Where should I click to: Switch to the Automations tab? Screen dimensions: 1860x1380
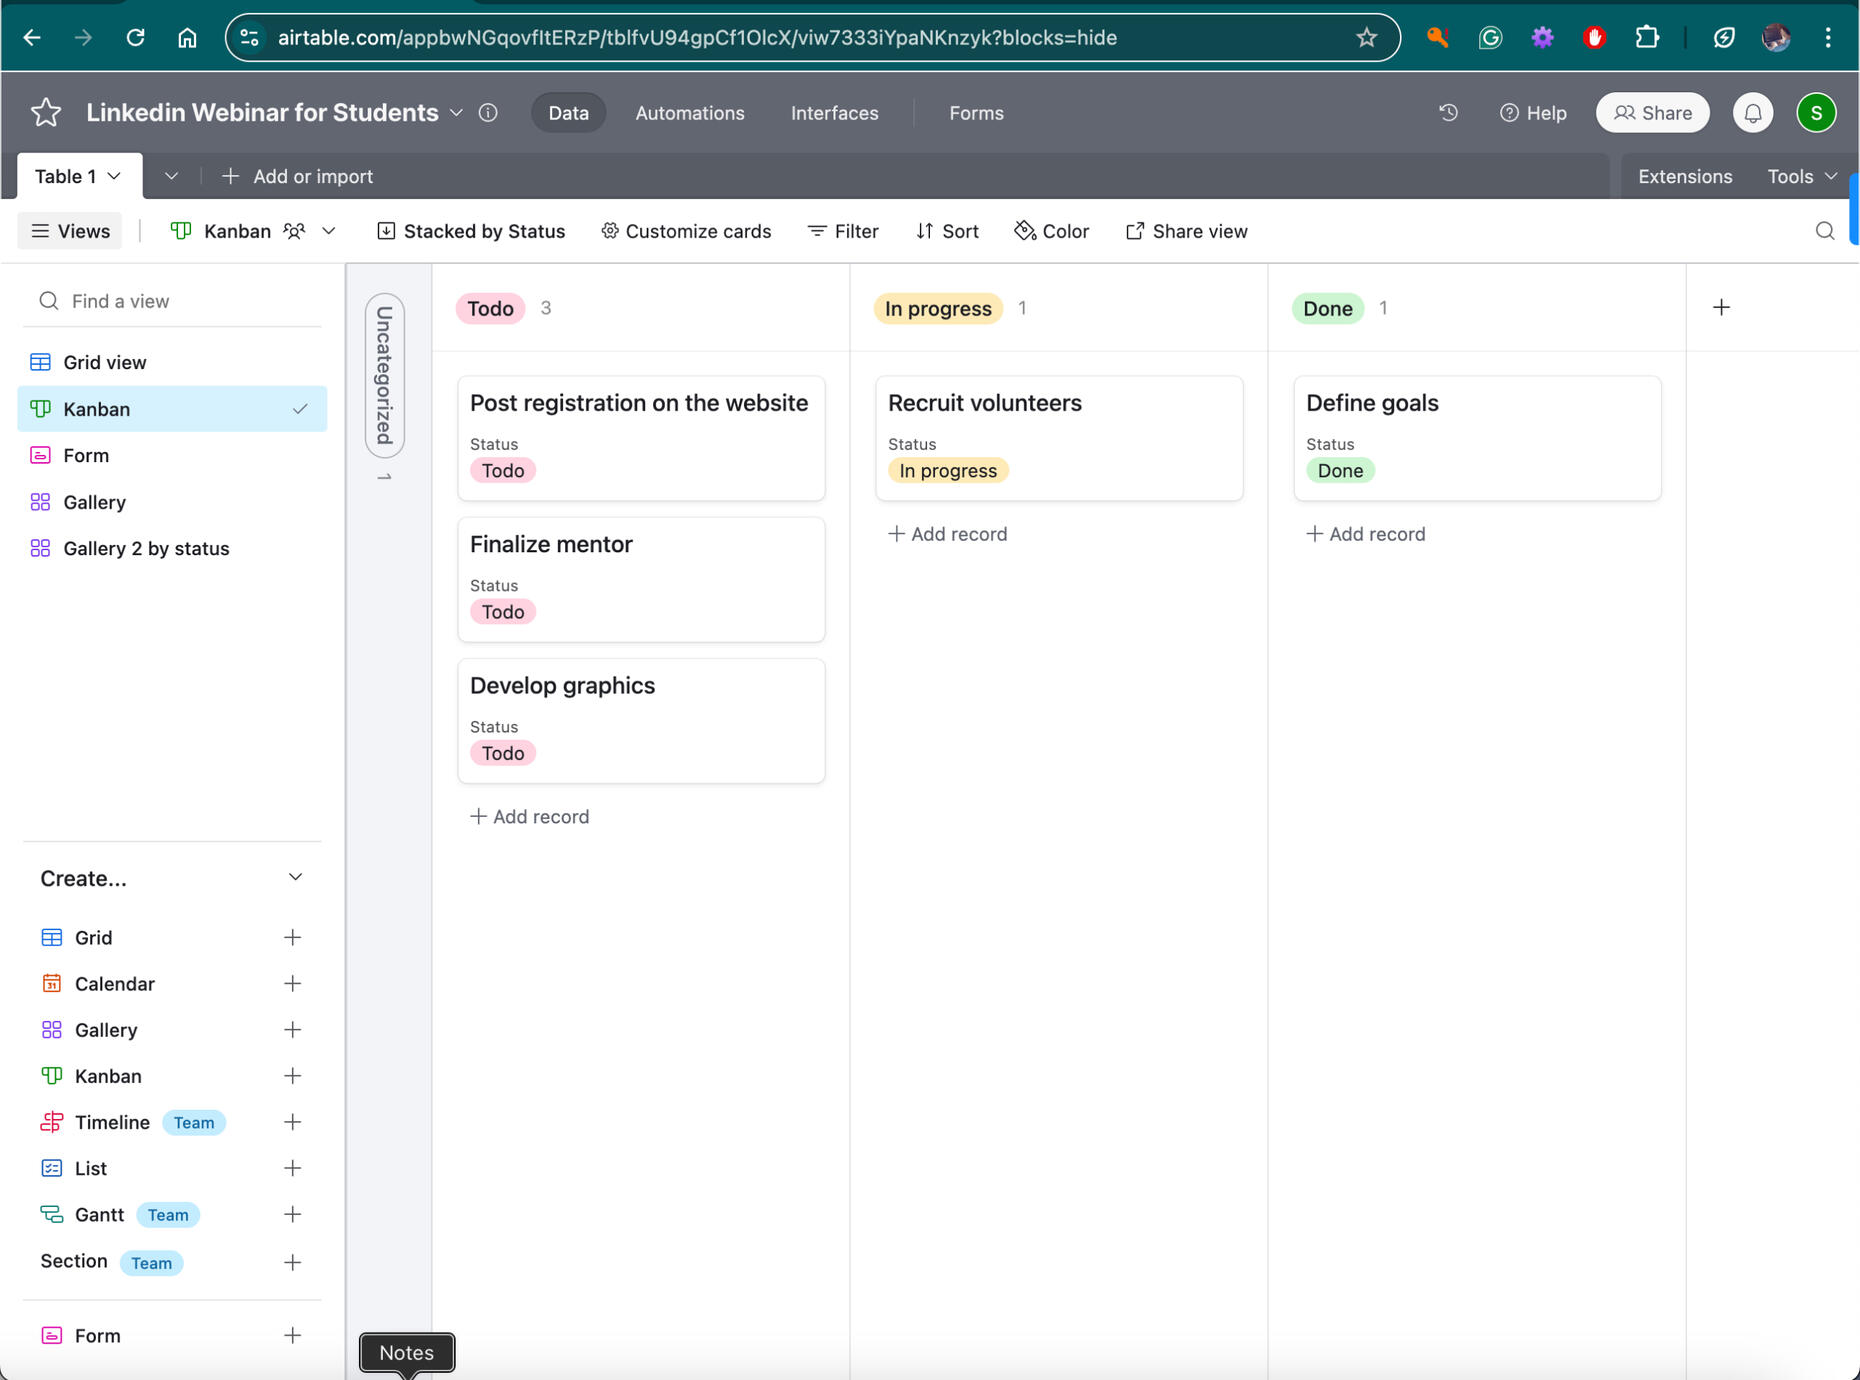[x=689, y=113]
